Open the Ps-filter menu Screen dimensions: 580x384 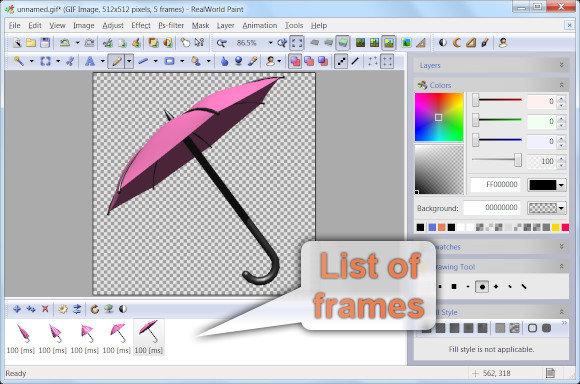coord(171,26)
